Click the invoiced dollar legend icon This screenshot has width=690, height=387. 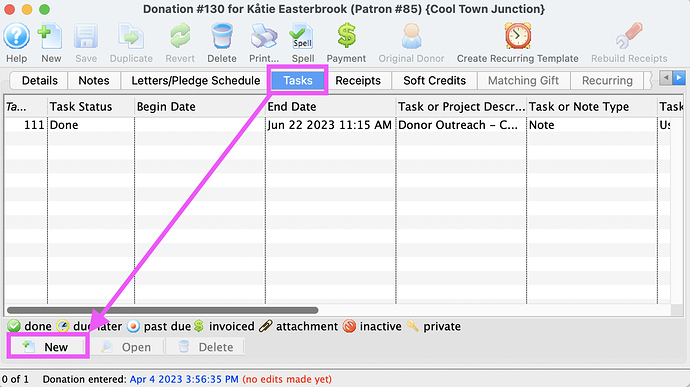pyautogui.click(x=199, y=326)
